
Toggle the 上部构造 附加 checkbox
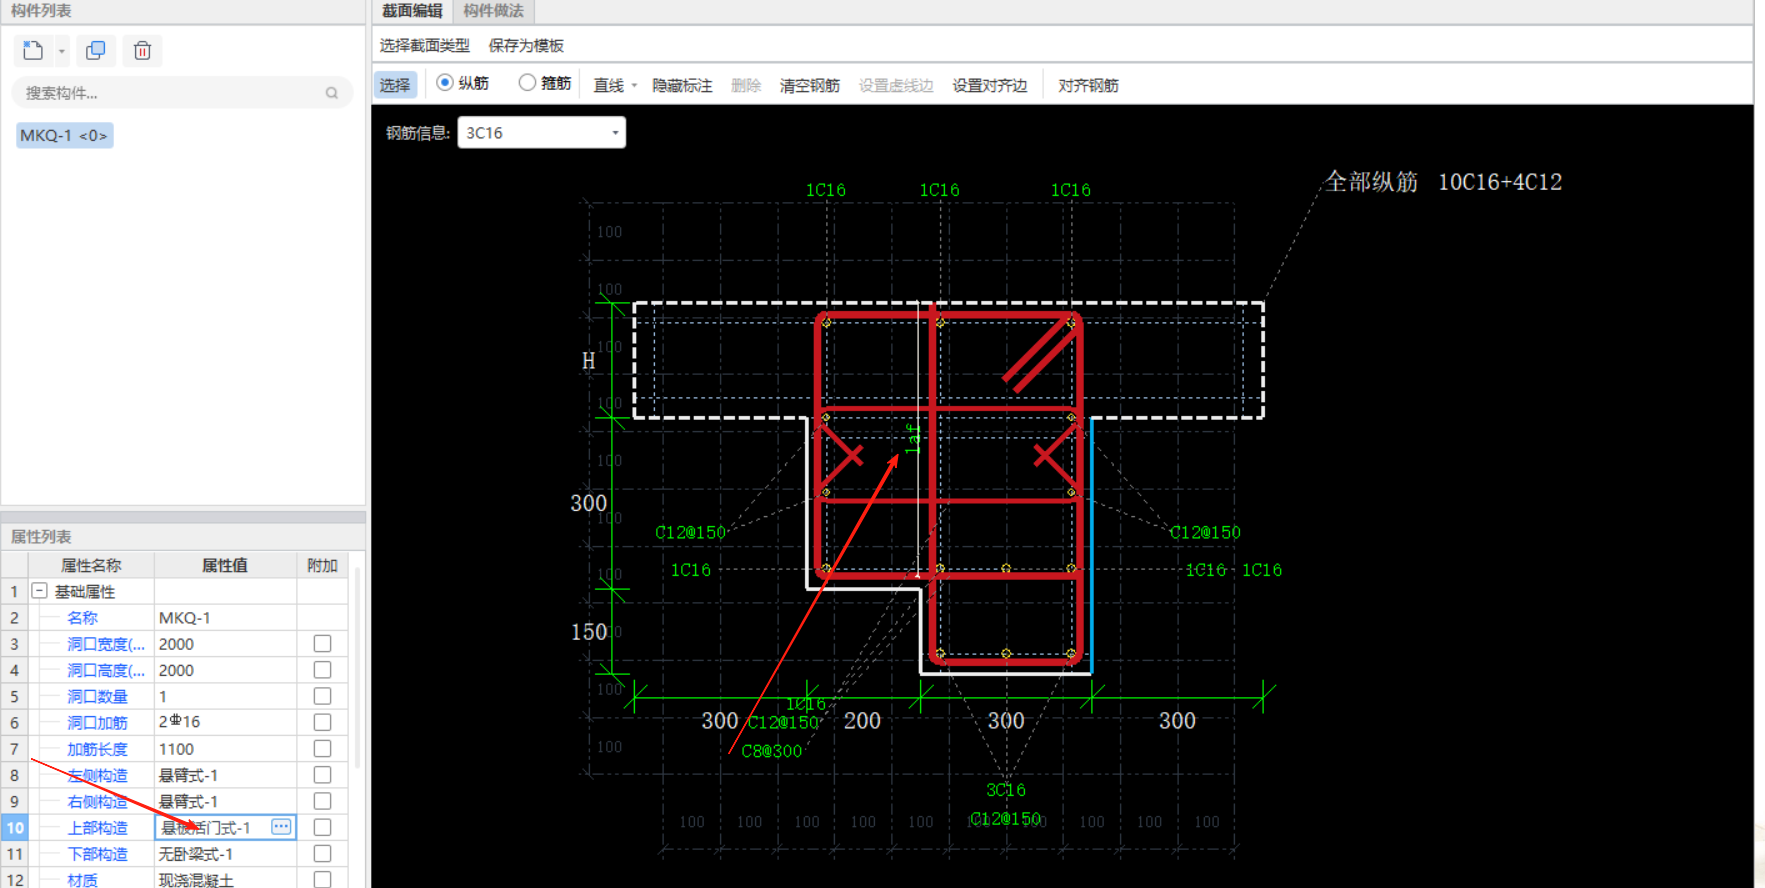click(322, 827)
